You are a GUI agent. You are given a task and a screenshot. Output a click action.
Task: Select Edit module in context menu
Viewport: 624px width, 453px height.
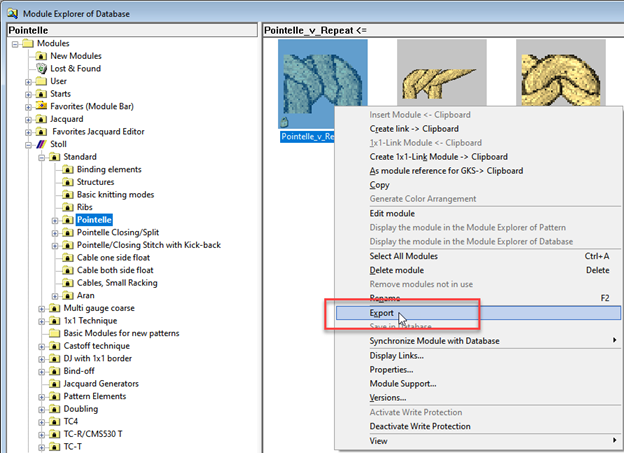(393, 213)
